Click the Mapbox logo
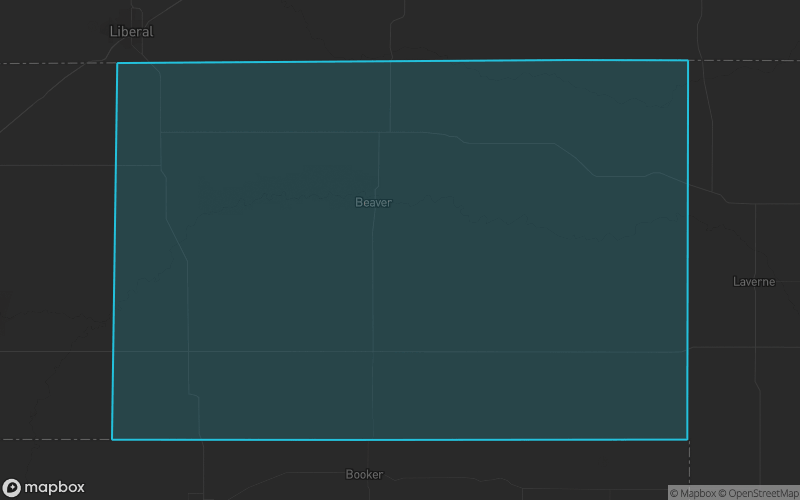Viewport: 800px width, 500px height. pos(43,487)
